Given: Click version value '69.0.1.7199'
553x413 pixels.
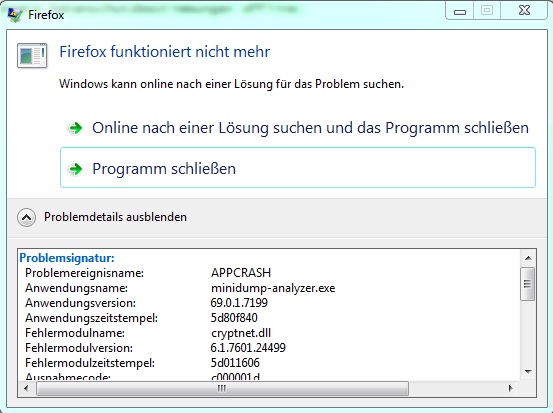Looking at the screenshot, I should click(x=239, y=303).
